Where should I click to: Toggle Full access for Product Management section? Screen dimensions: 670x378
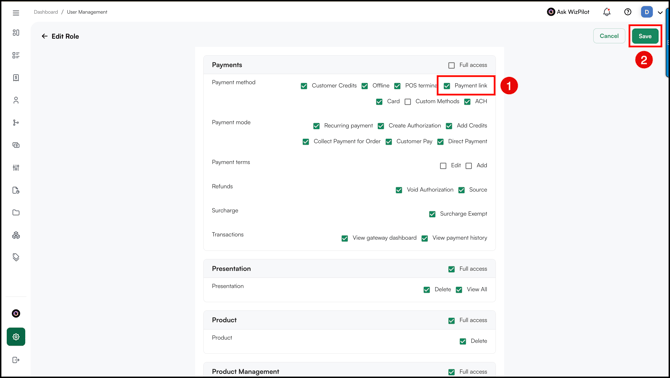451,372
